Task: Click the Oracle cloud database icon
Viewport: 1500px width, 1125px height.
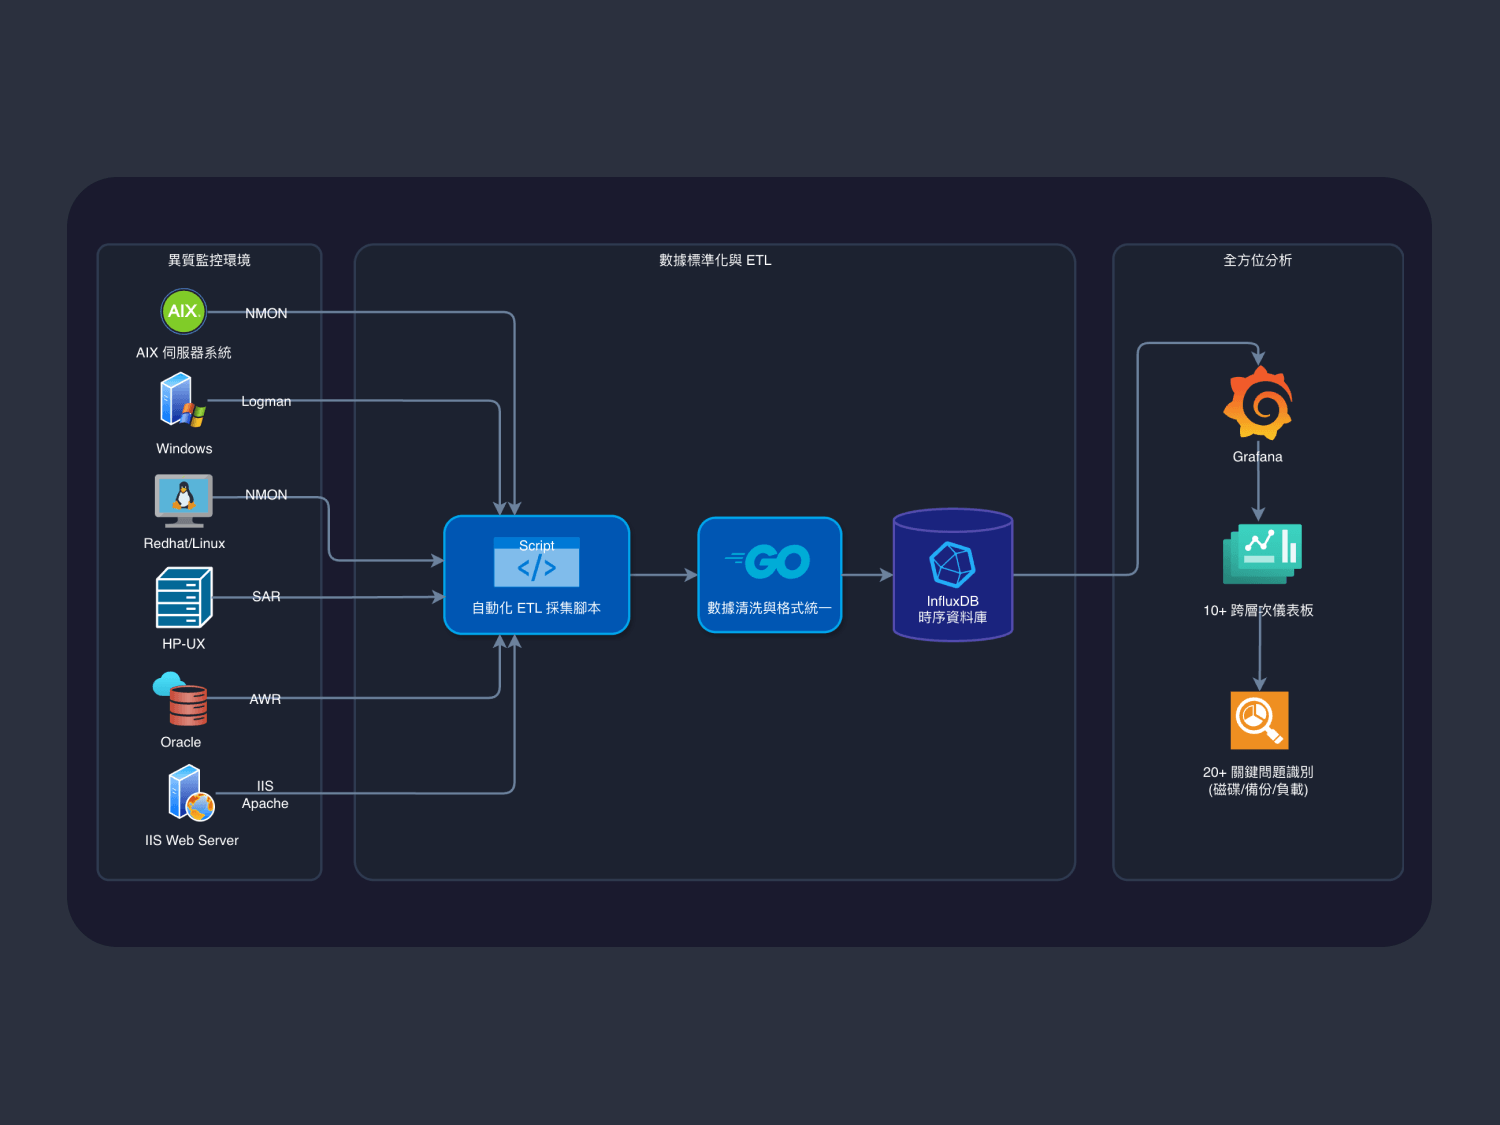Action: pyautogui.click(x=181, y=698)
